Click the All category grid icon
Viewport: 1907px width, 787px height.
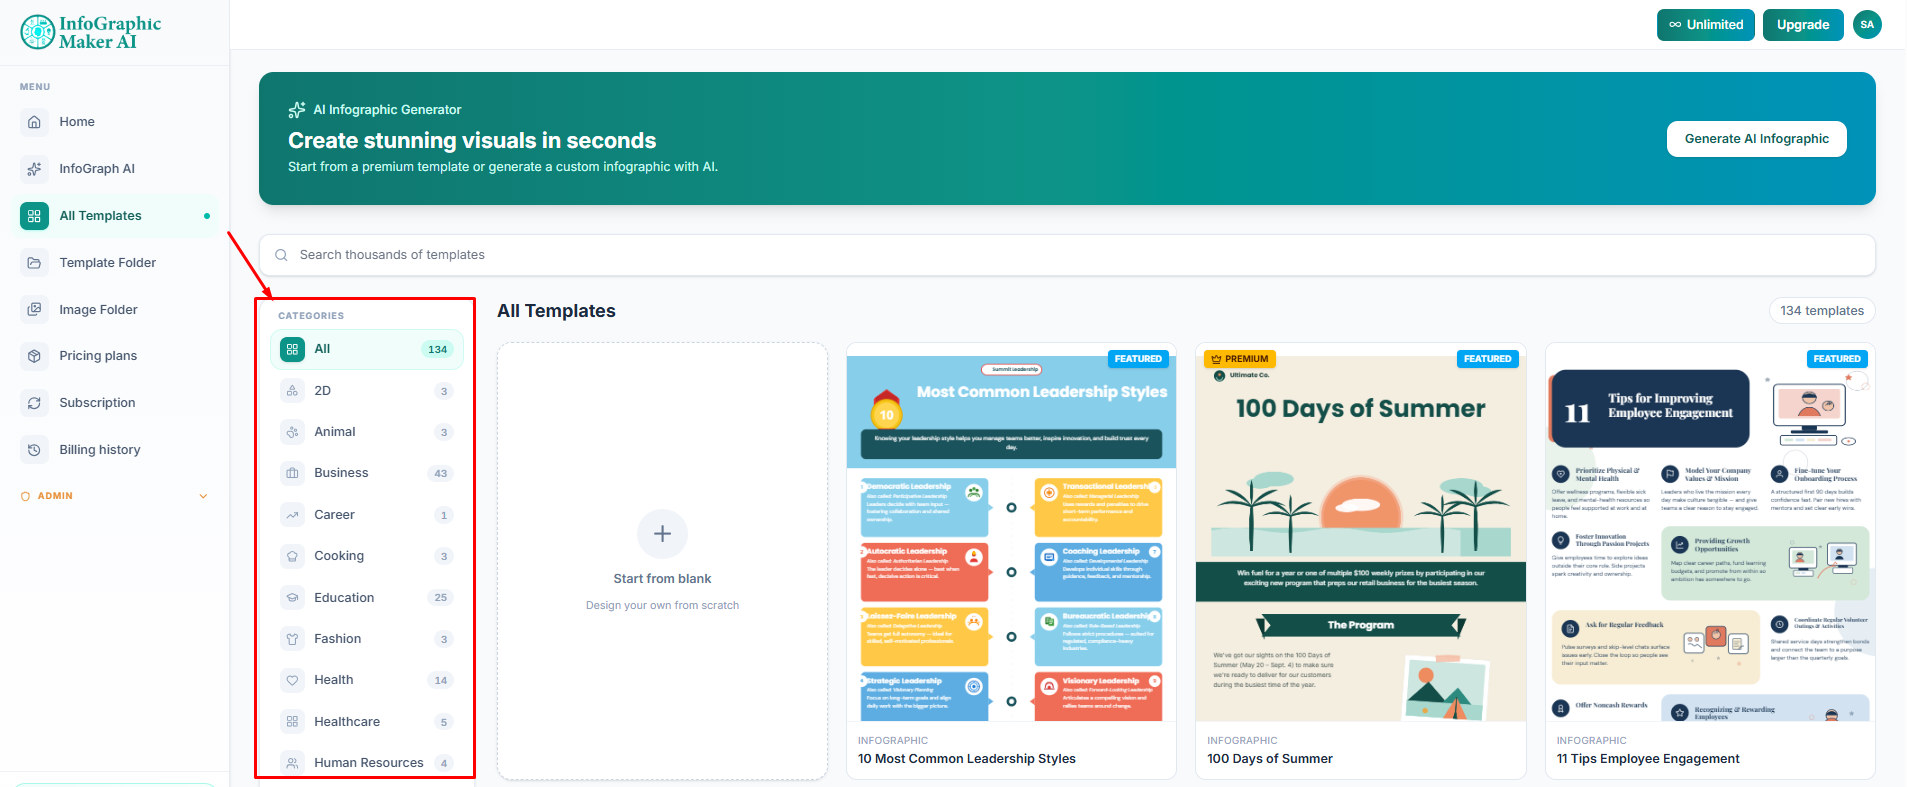click(292, 349)
